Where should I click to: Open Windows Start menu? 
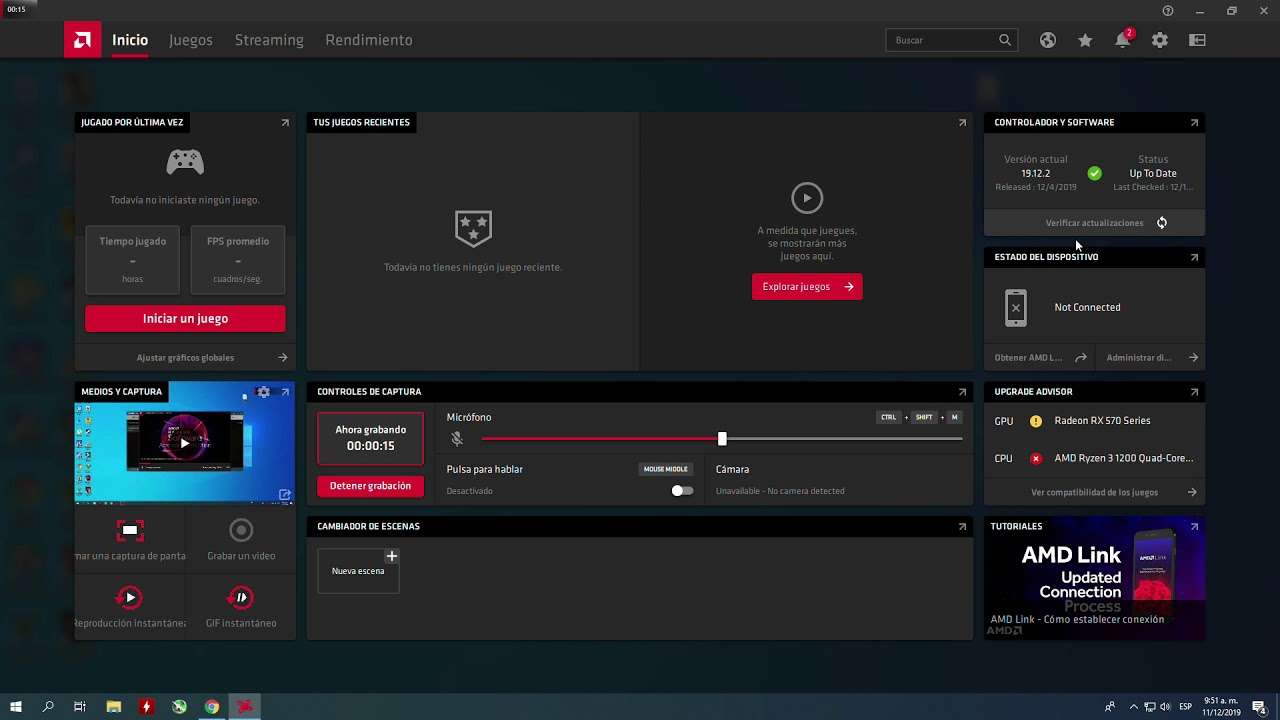click(x=16, y=707)
